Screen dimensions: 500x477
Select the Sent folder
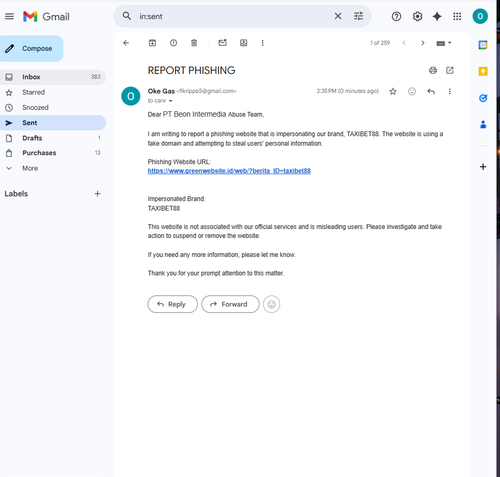[x=53, y=123]
